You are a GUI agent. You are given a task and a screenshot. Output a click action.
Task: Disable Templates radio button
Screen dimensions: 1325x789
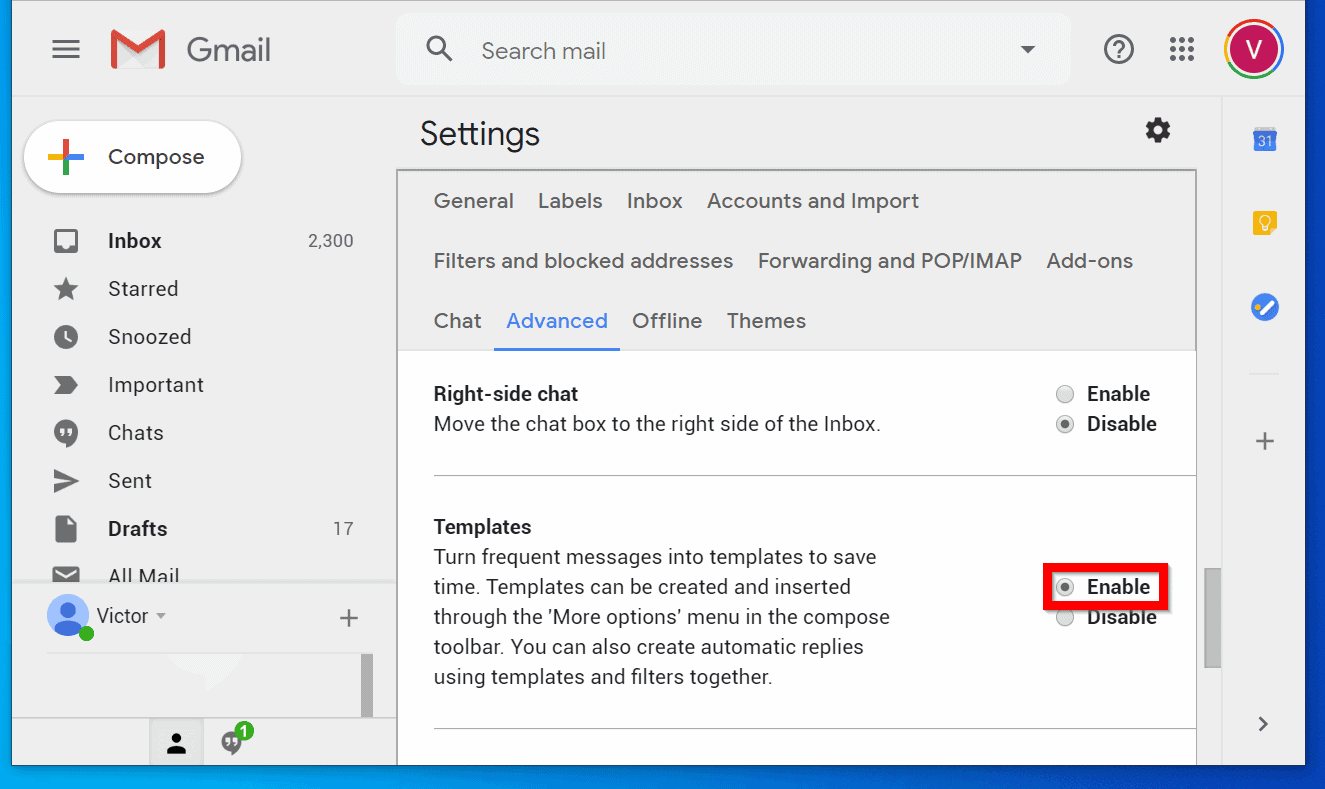(x=1066, y=617)
